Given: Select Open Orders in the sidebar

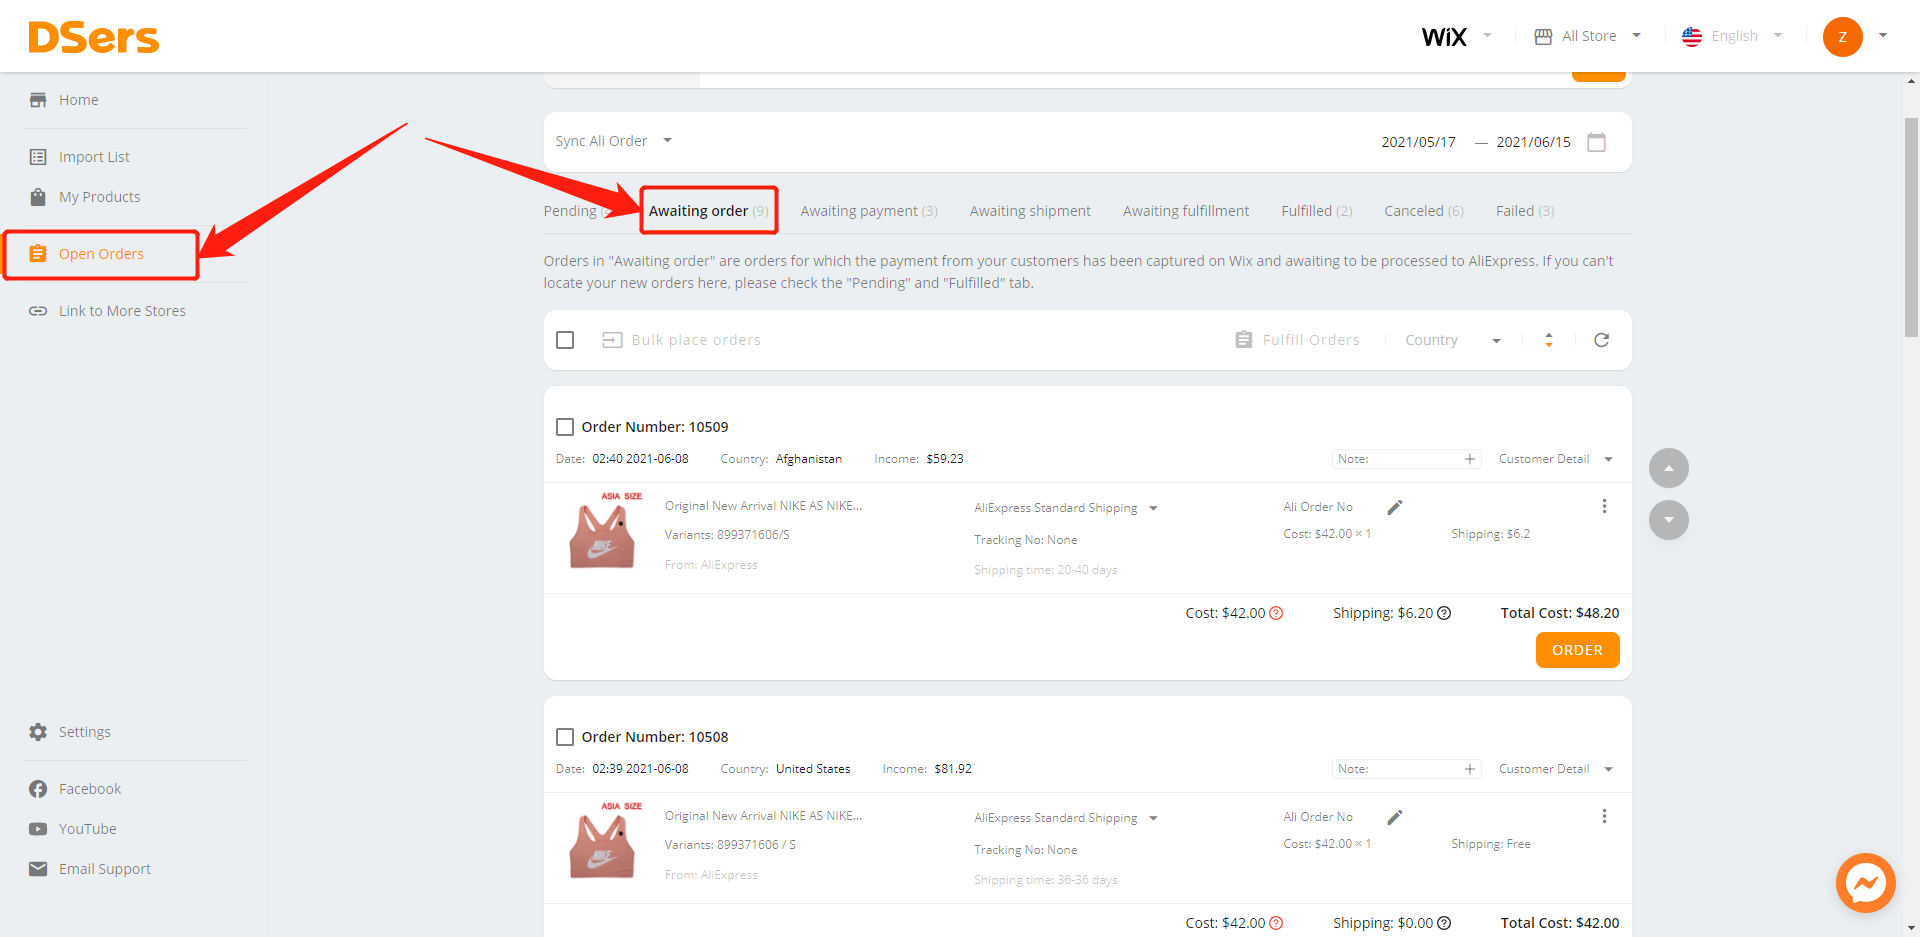Looking at the screenshot, I should [101, 254].
